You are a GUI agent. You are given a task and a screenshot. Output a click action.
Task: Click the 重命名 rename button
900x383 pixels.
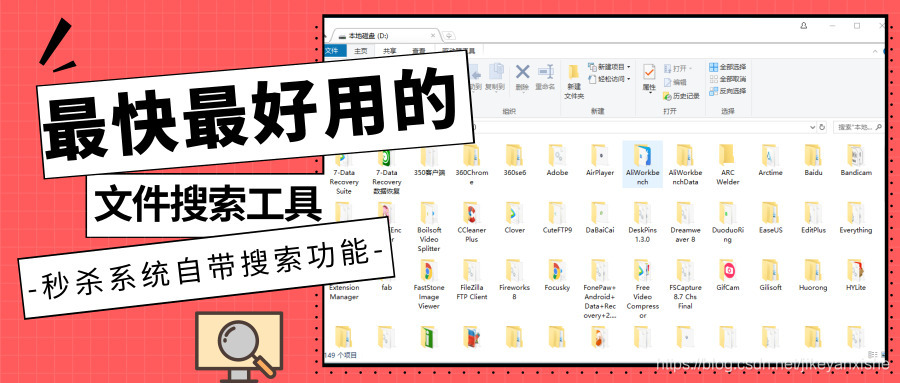point(545,77)
